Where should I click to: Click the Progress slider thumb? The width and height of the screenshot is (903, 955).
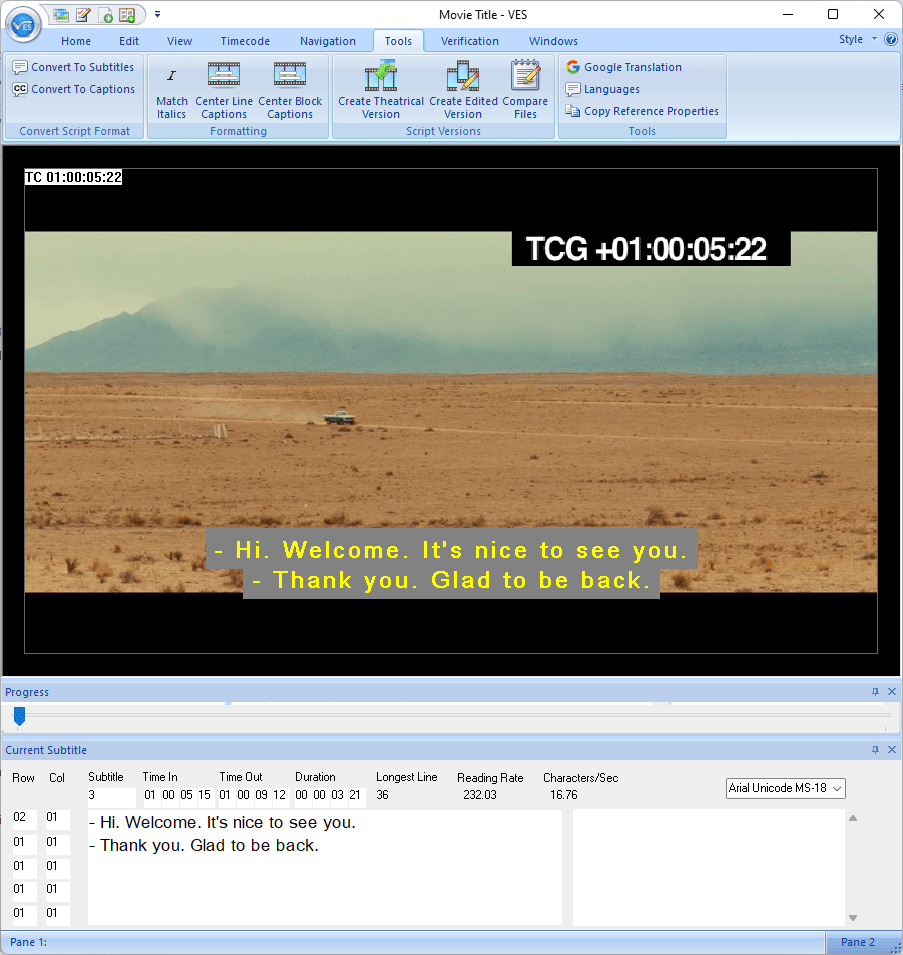(18, 716)
